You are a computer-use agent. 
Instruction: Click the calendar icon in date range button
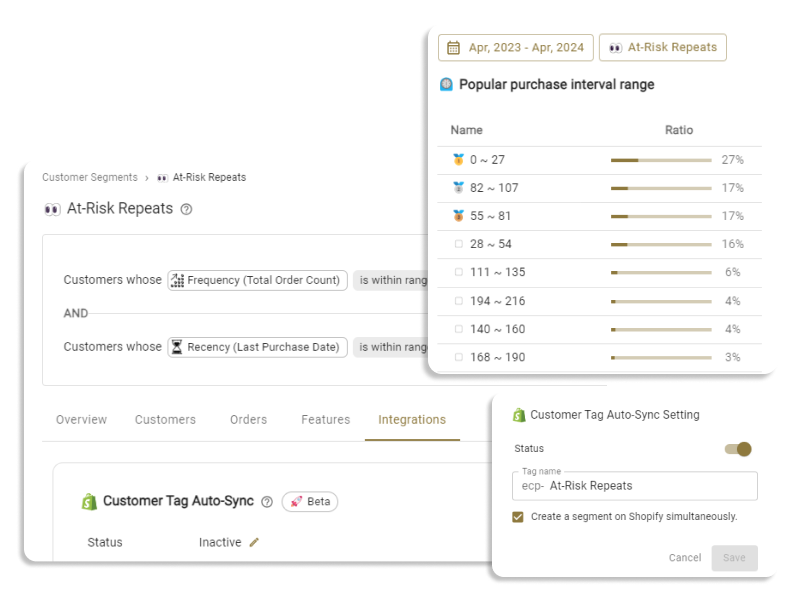coord(453,47)
